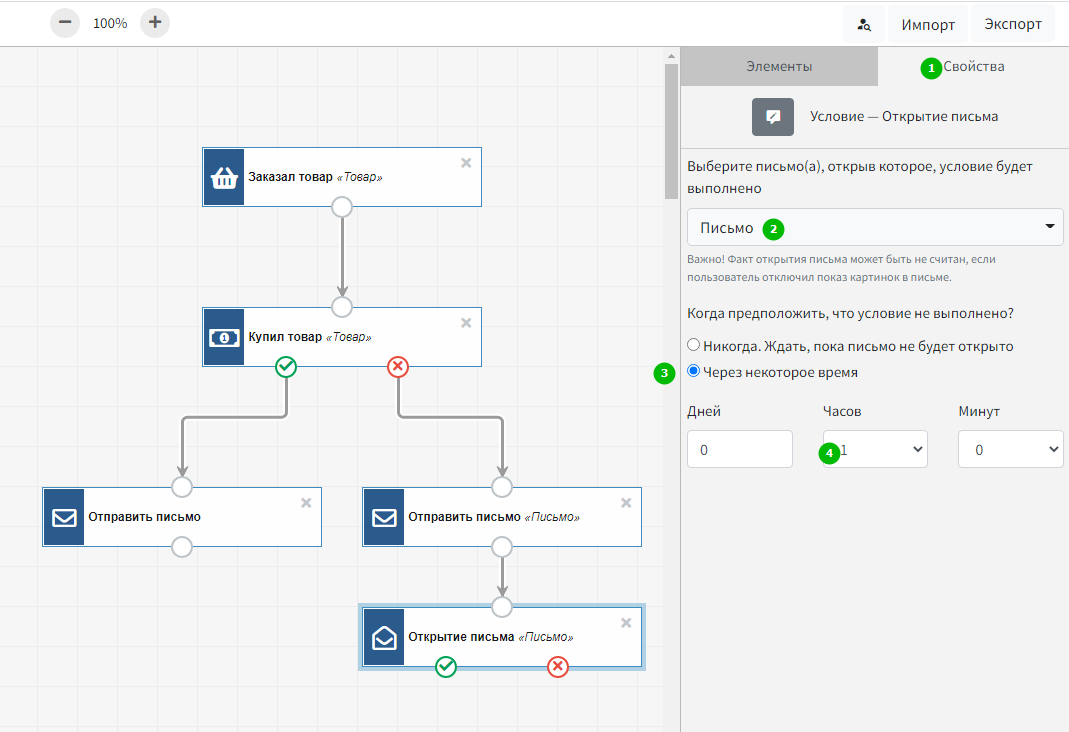
Task: Switch to the «Элементы» tab
Action: click(779, 67)
